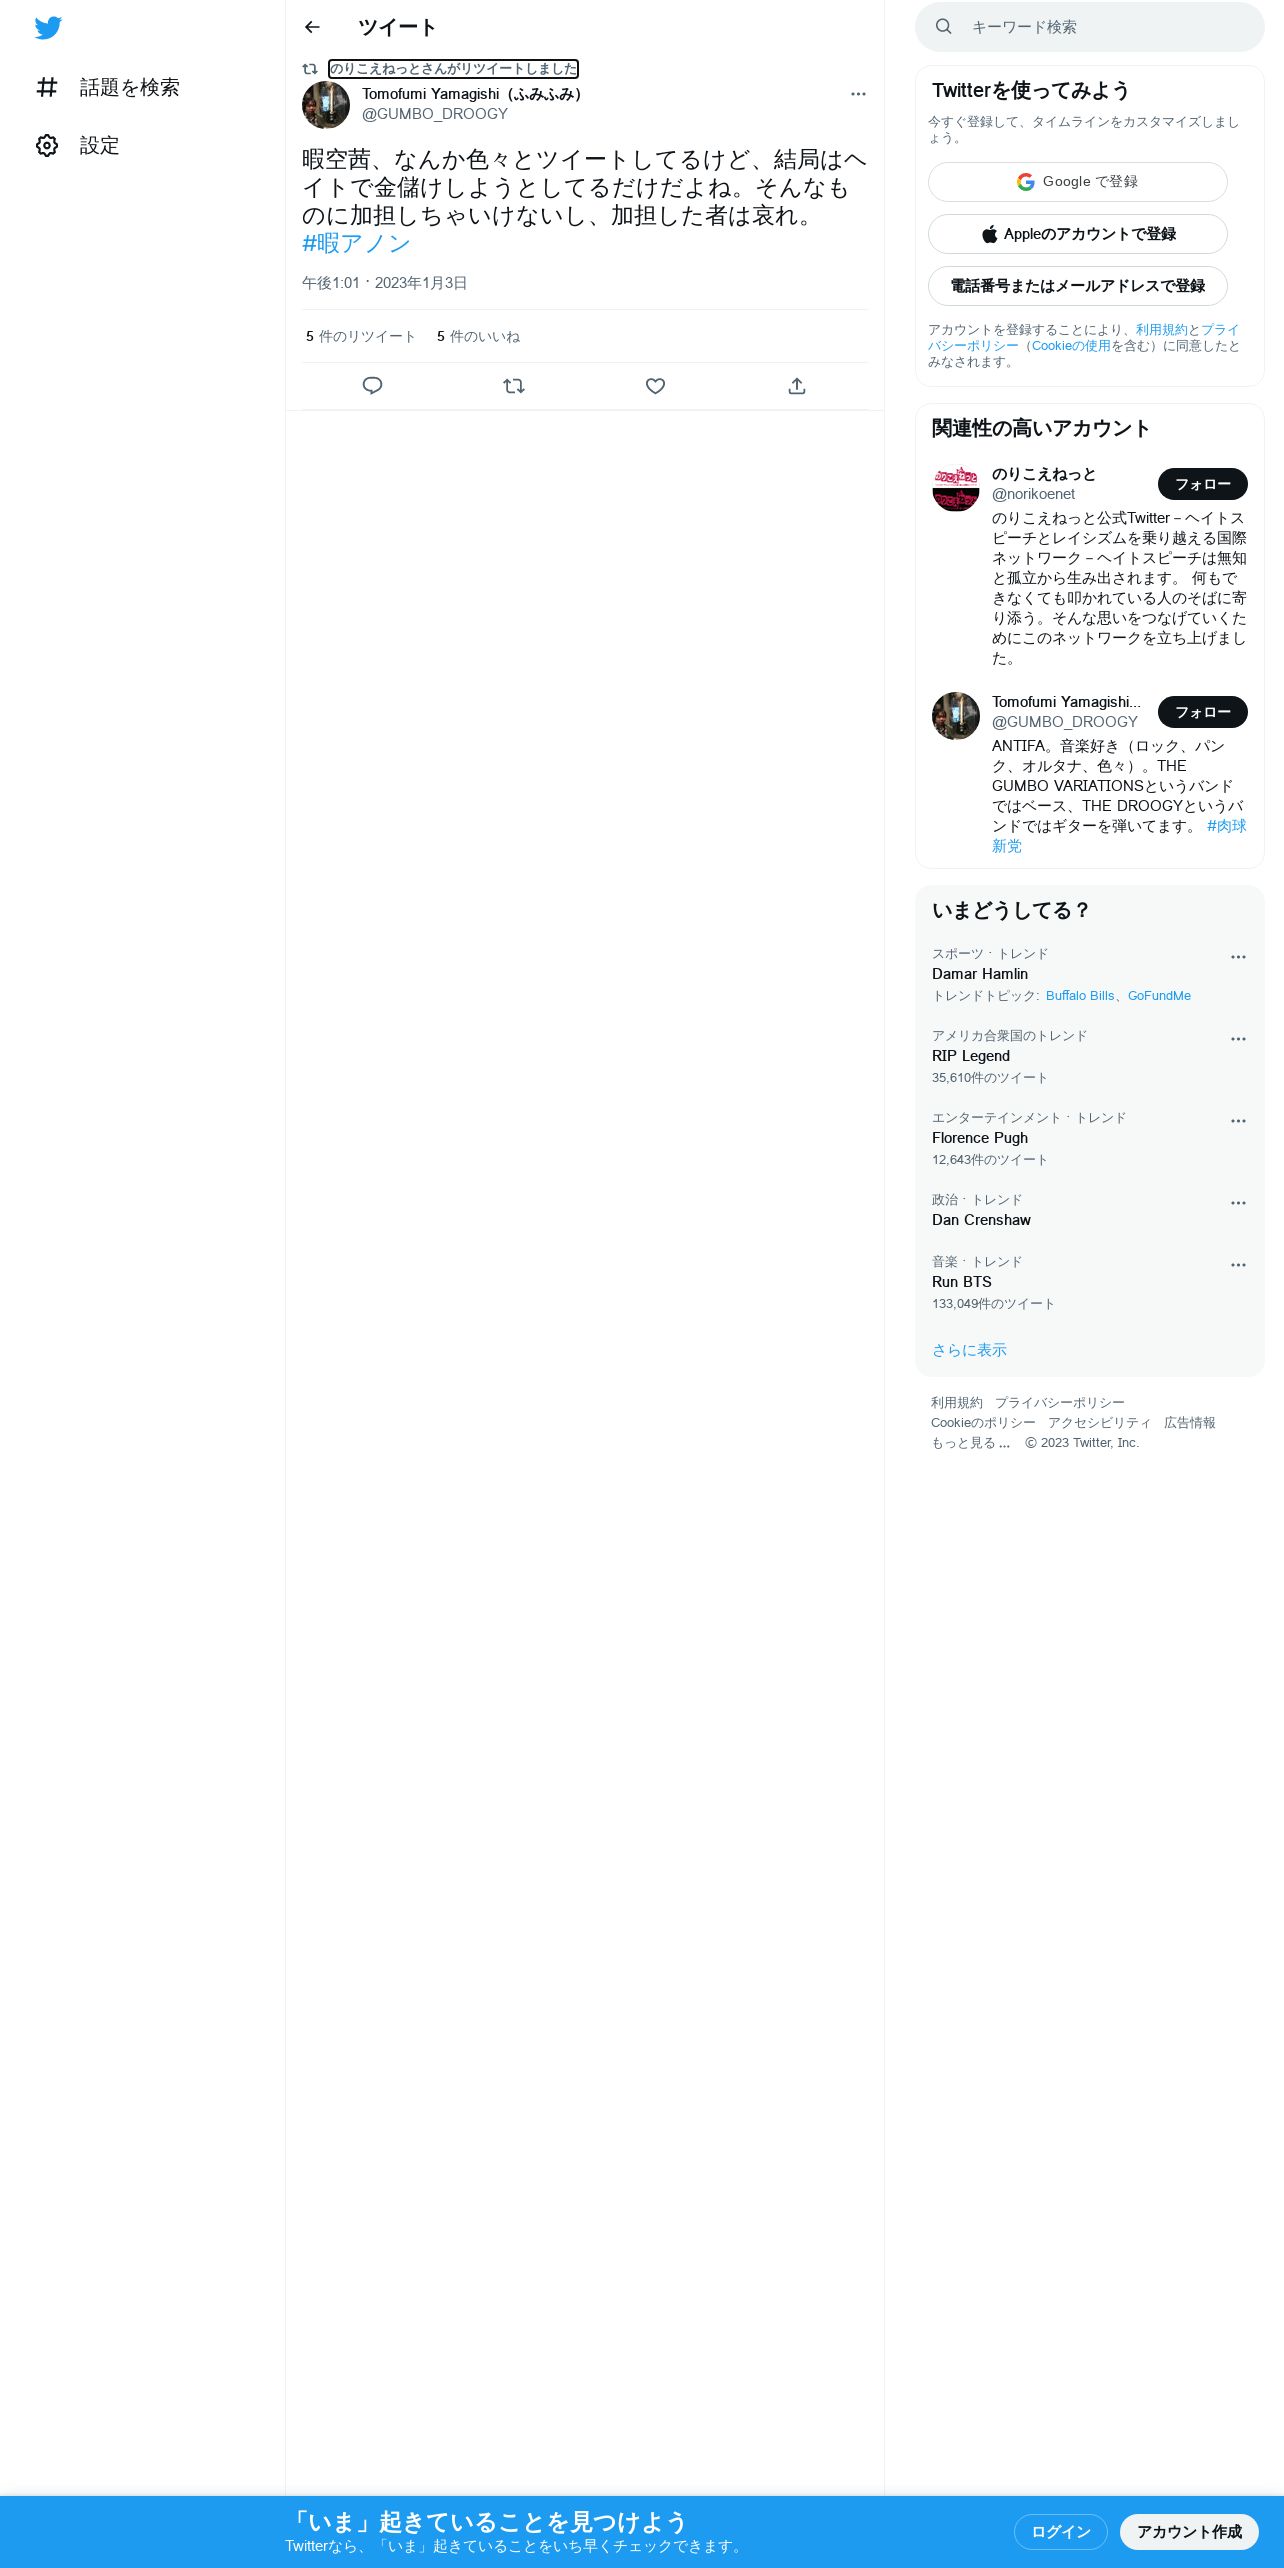The height and width of the screenshot is (2568, 1284).
Task: Open 話題を検索 explore menu item
Action: [x=108, y=88]
